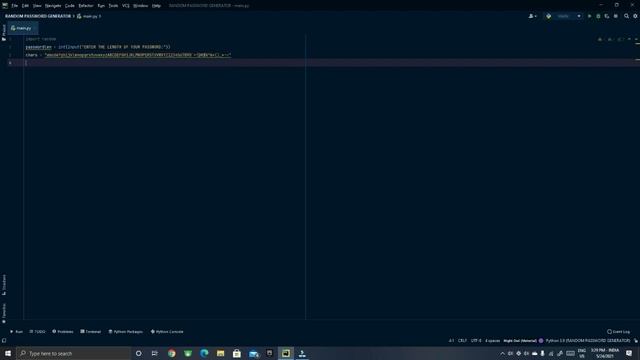Click Night Owl (Material) theme status
Image resolution: width=640 pixels, height=360 pixels.
coord(520,340)
